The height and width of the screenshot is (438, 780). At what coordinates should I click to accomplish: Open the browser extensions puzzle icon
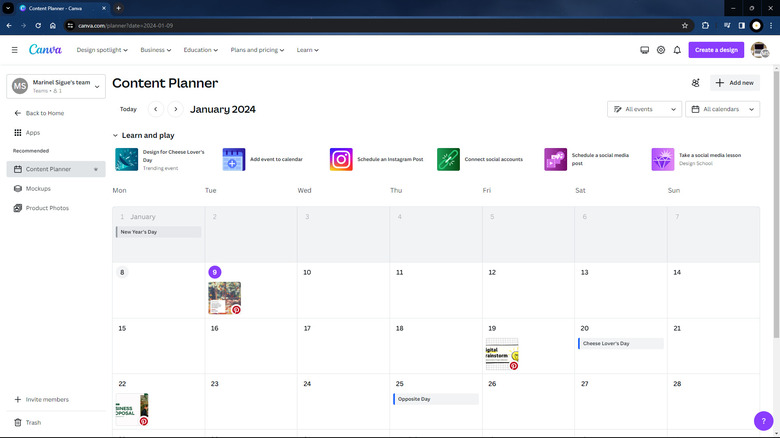[705, 25]
